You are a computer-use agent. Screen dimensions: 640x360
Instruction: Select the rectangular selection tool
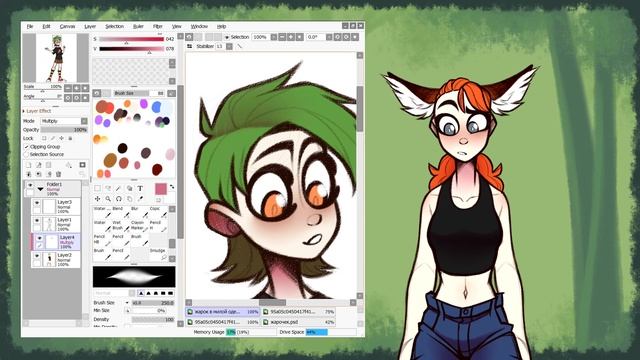click(98, 188)
